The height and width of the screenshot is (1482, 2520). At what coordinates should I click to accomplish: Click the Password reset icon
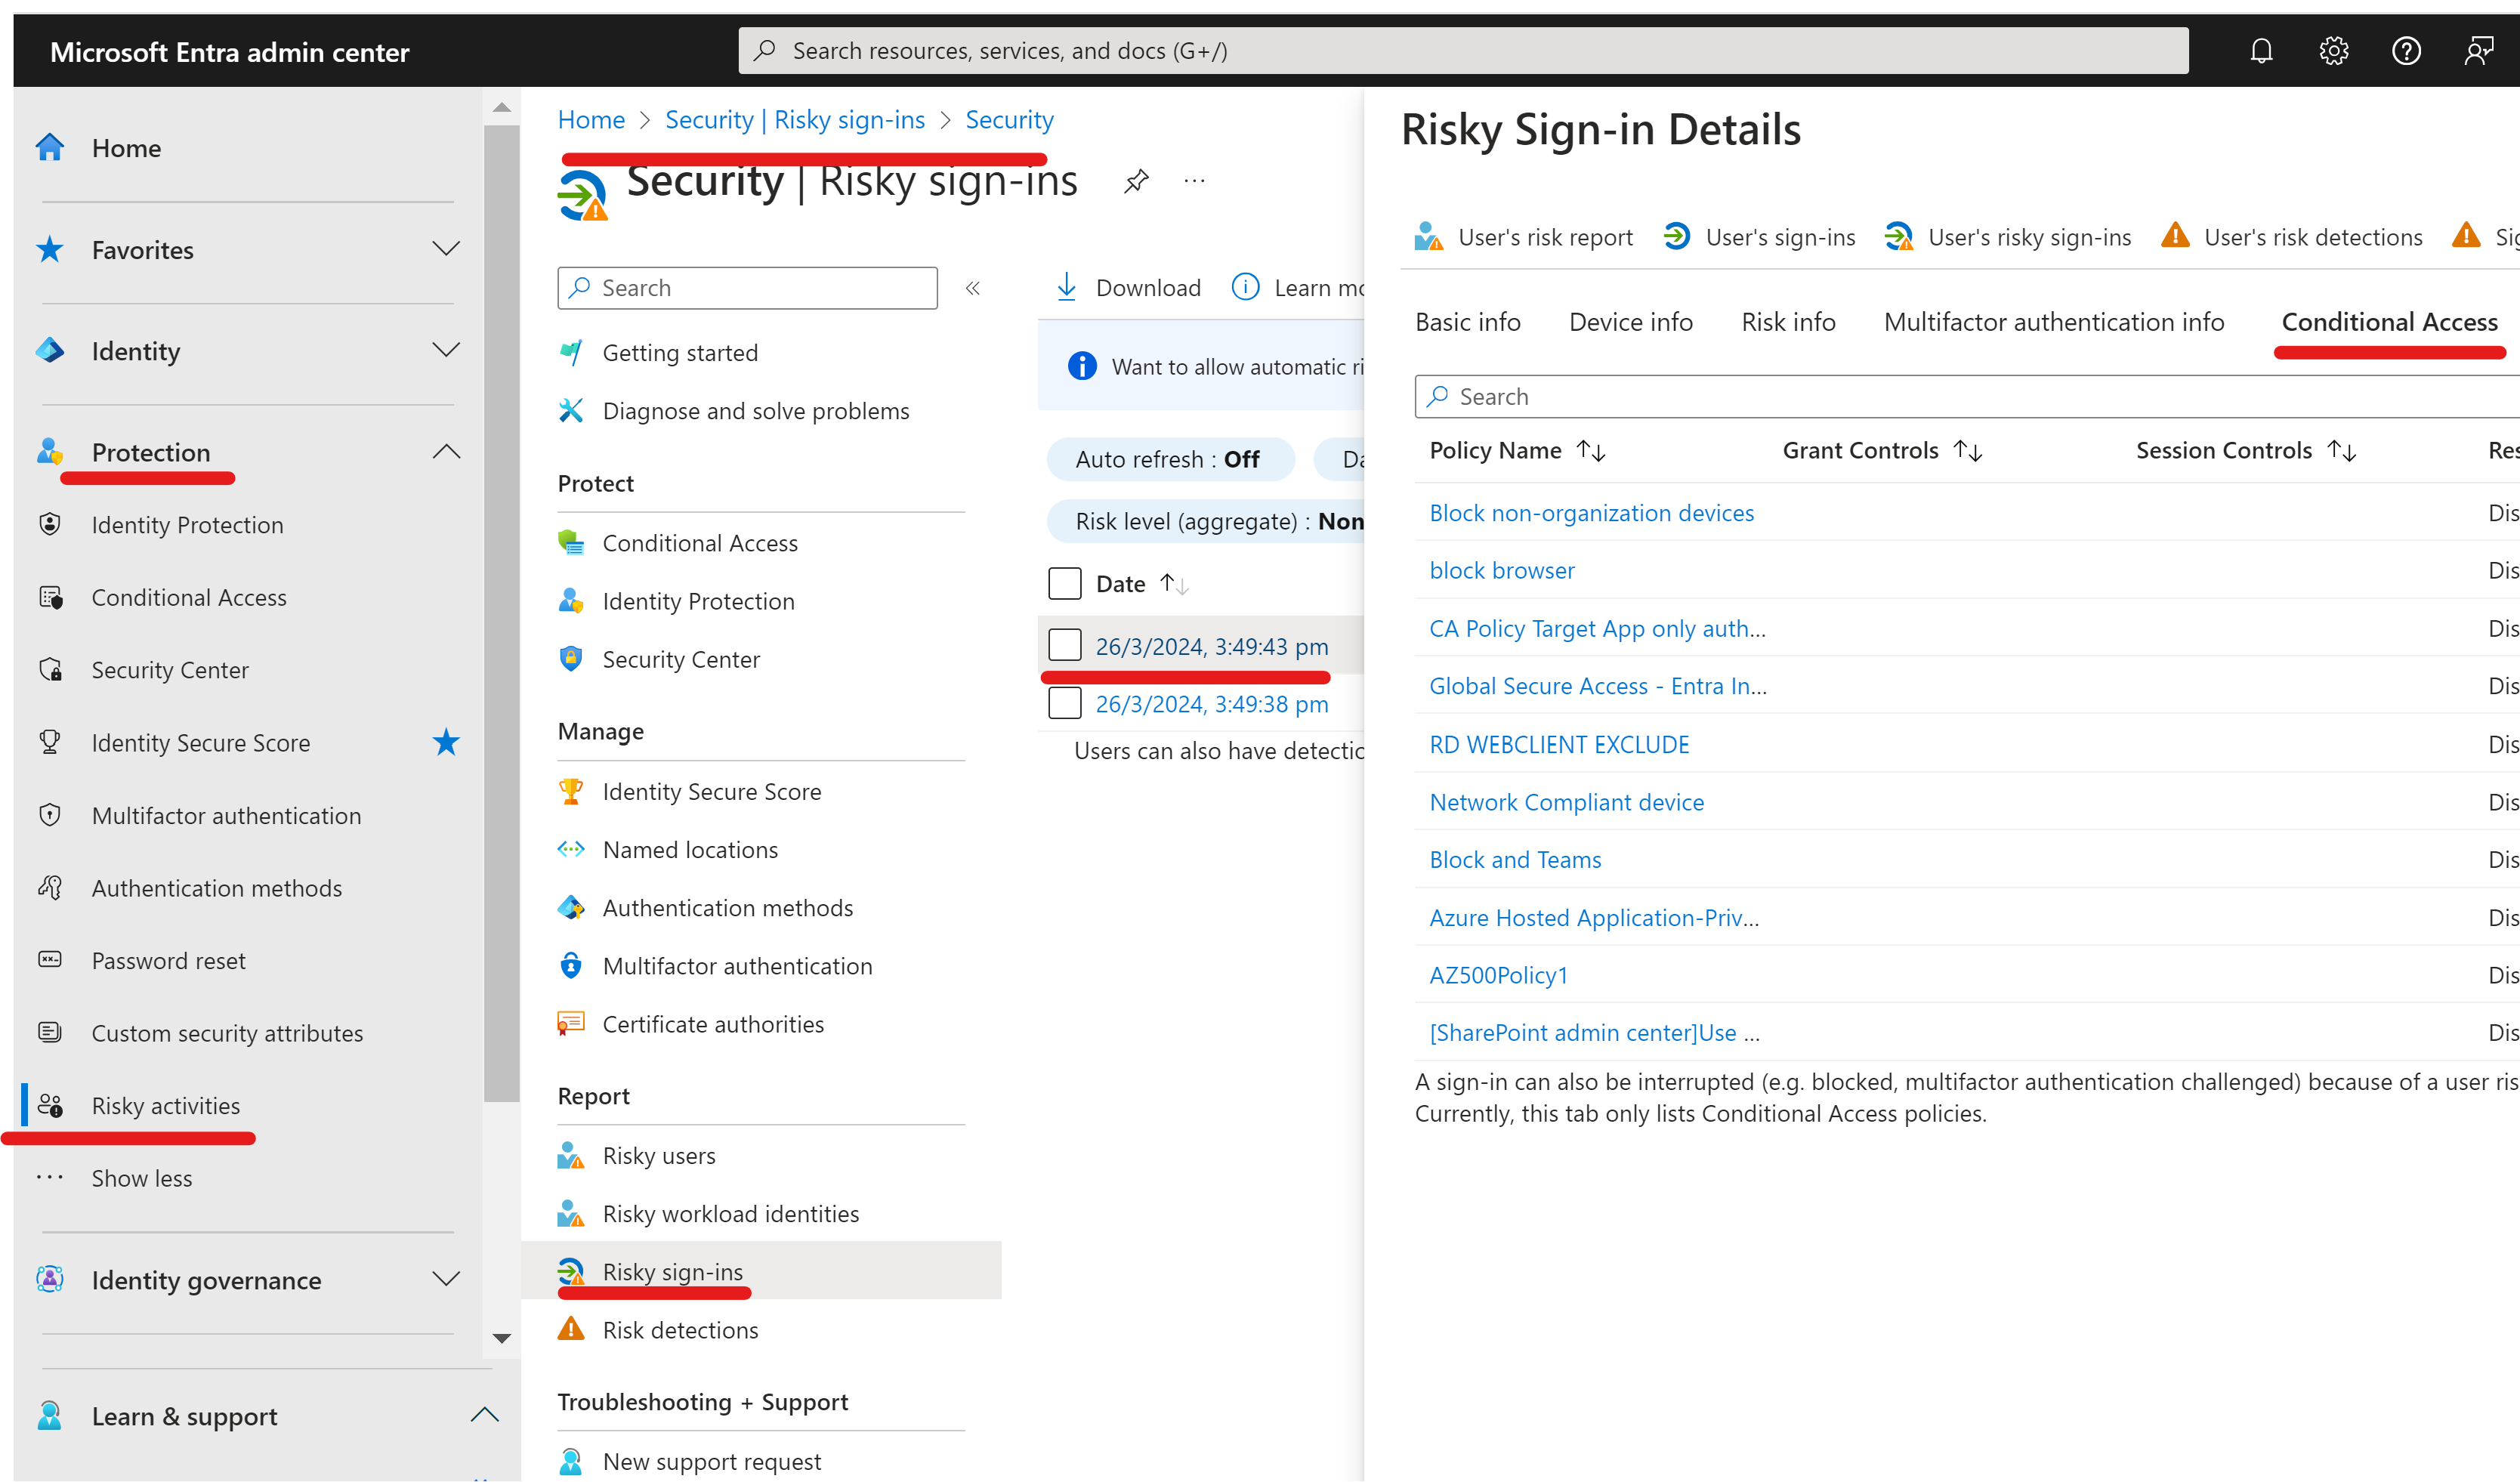[x=49, y=960]
